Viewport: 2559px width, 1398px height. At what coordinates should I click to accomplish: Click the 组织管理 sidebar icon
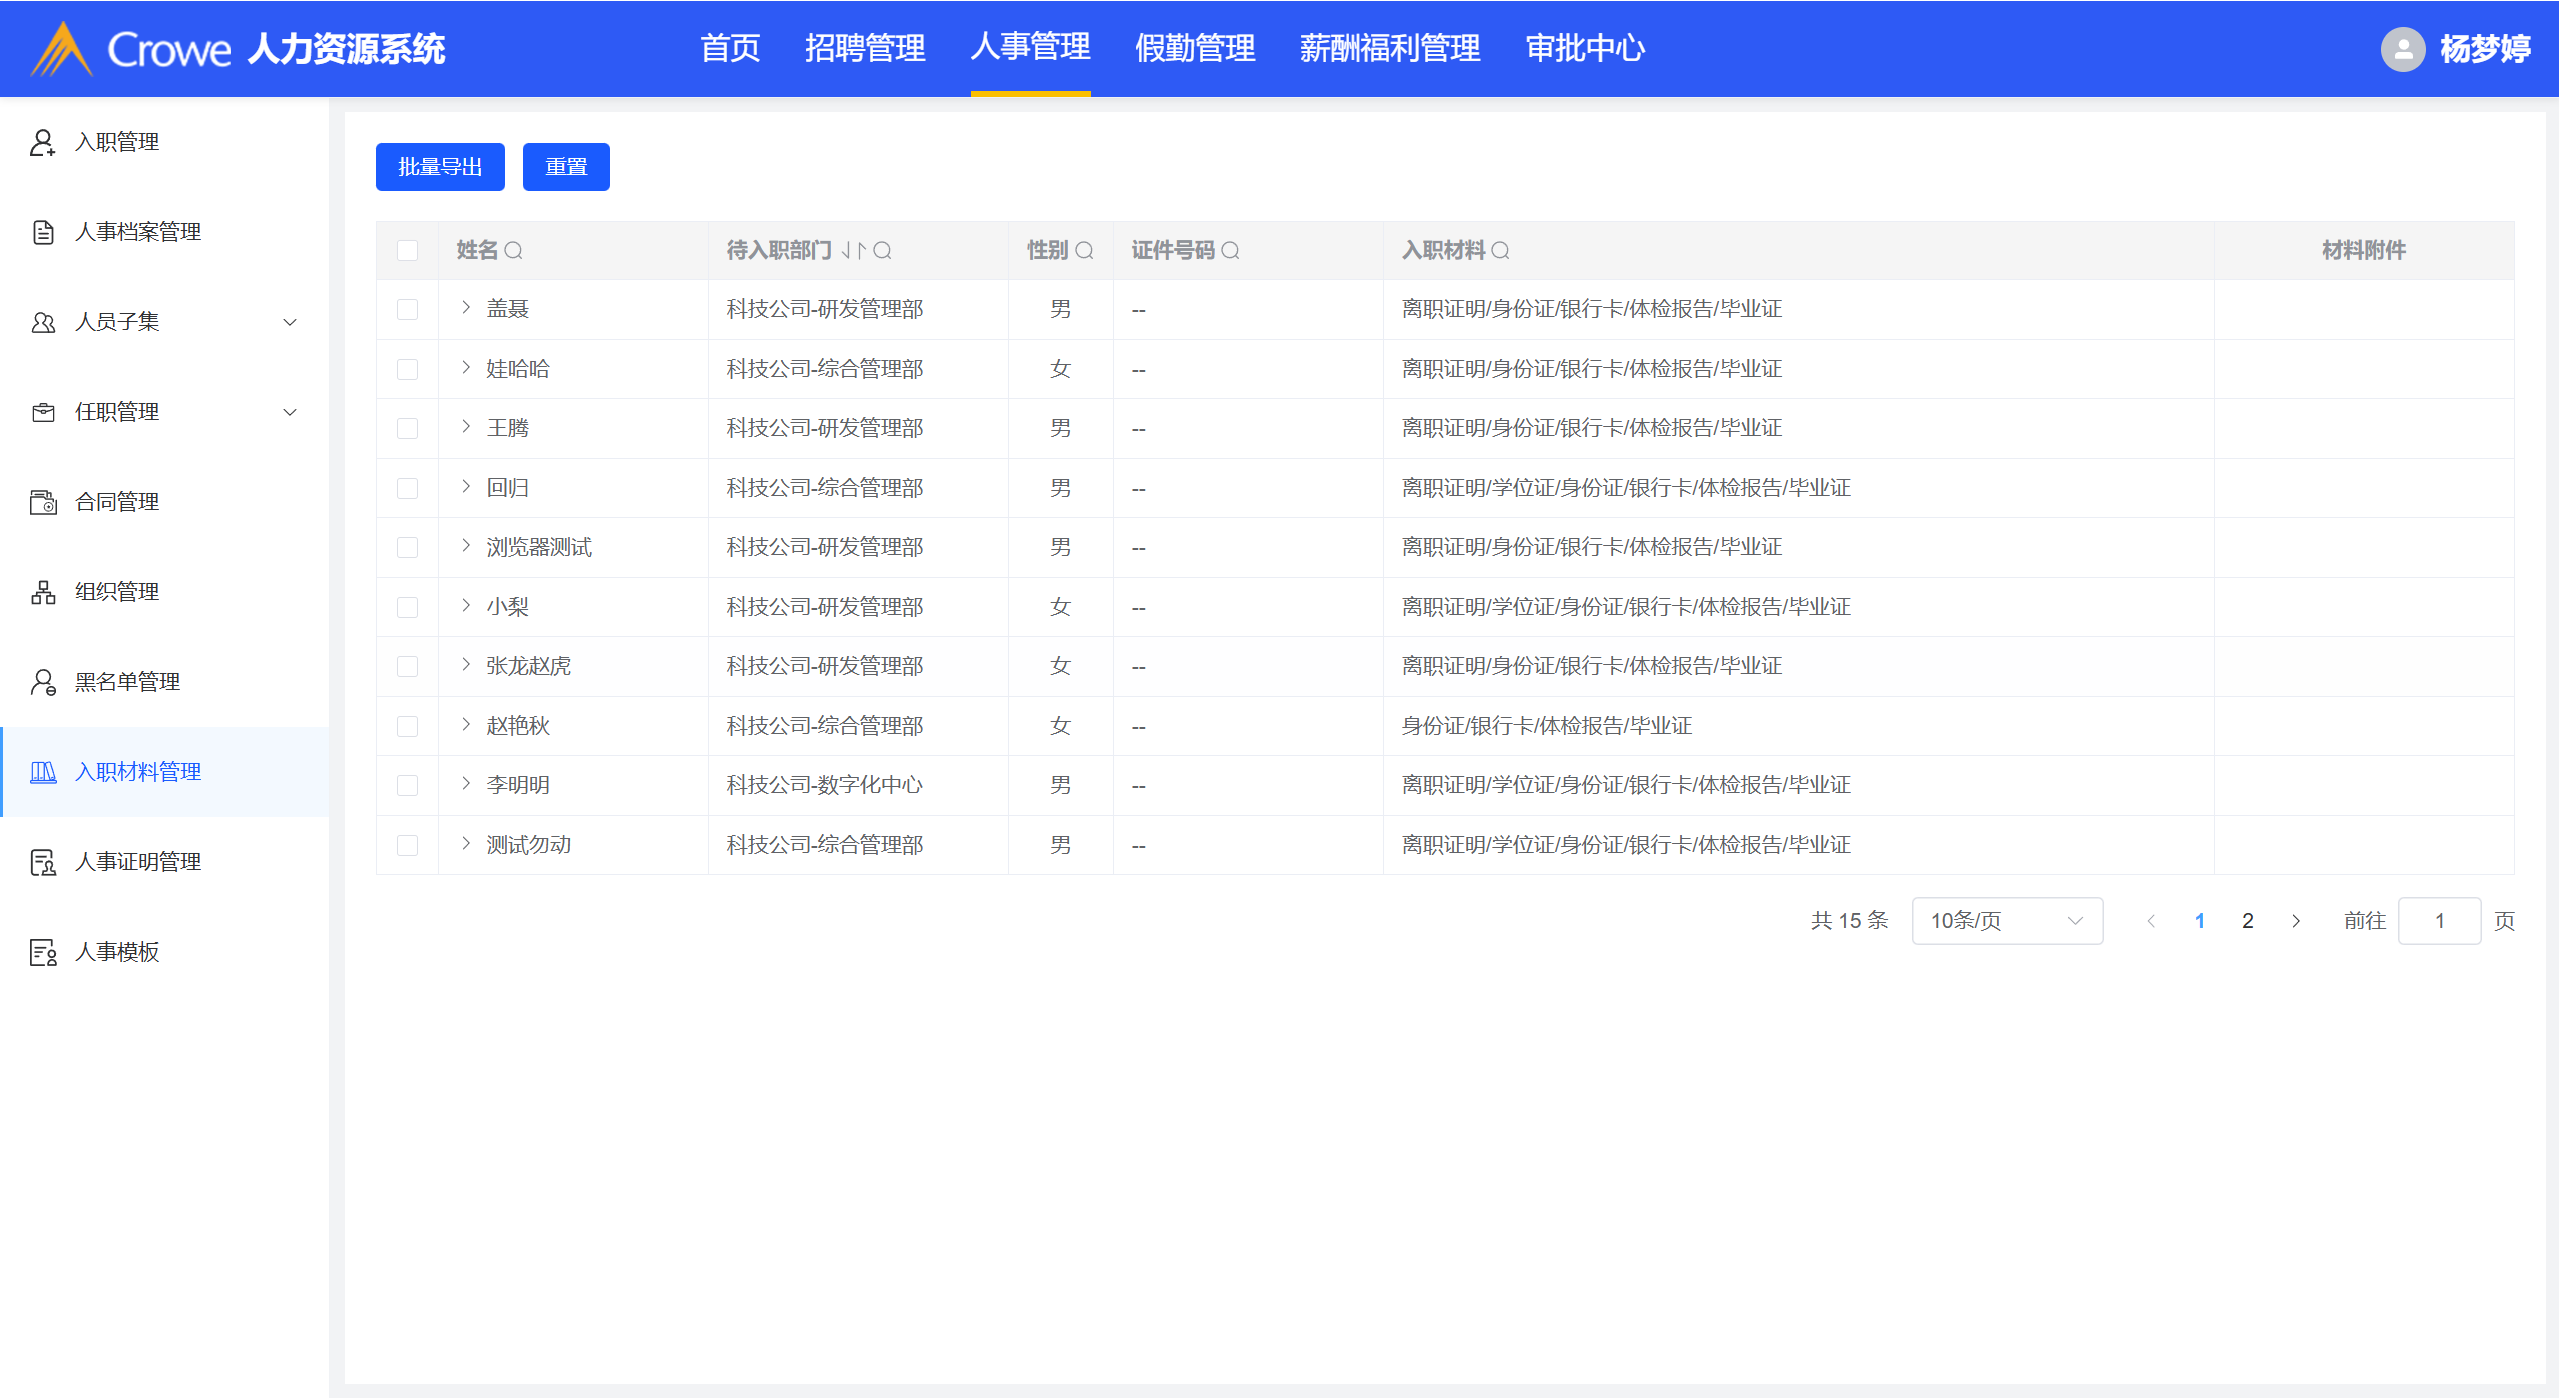coord(43,592)
